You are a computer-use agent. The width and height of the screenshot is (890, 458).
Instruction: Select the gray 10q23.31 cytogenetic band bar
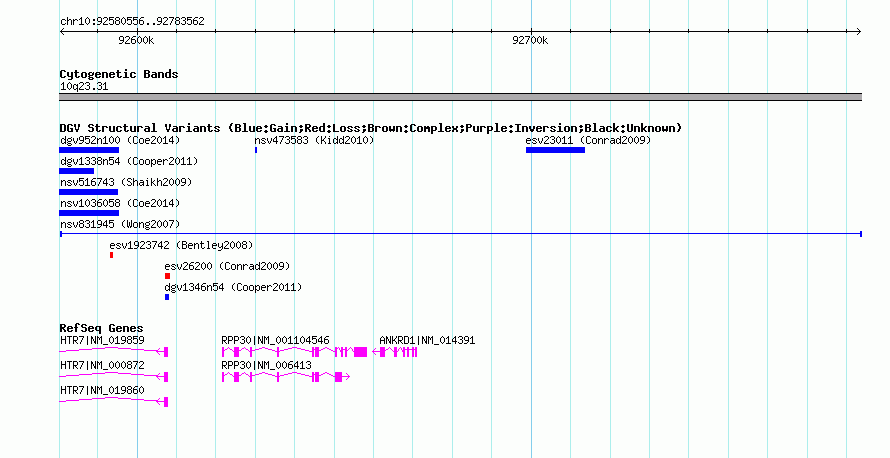pos(461,98)
